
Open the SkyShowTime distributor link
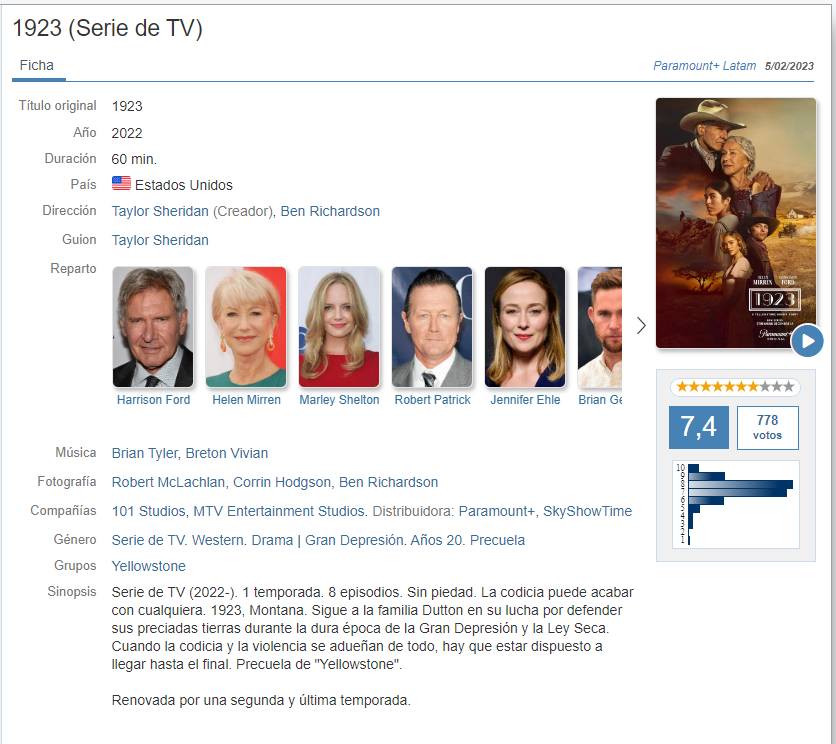coord(587,511)
